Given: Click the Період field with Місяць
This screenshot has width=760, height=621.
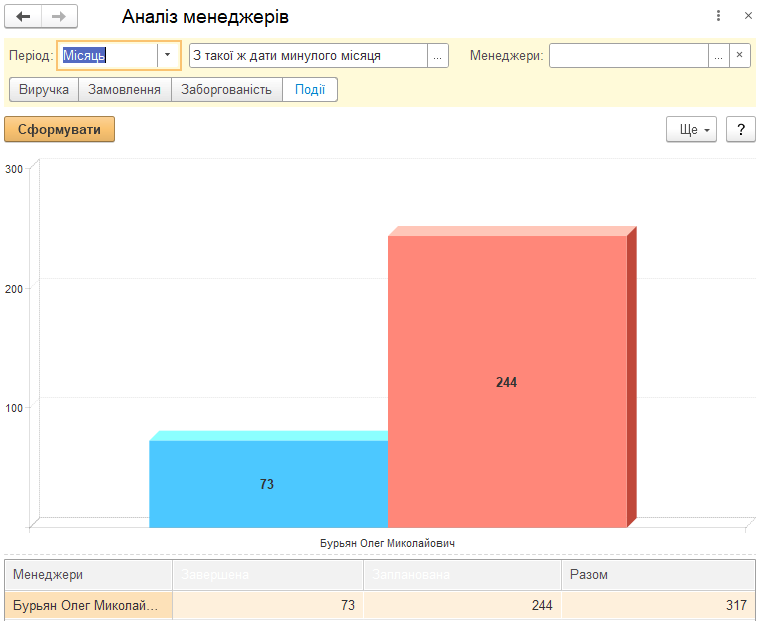Looking at the screenshot, I should 108,55.
